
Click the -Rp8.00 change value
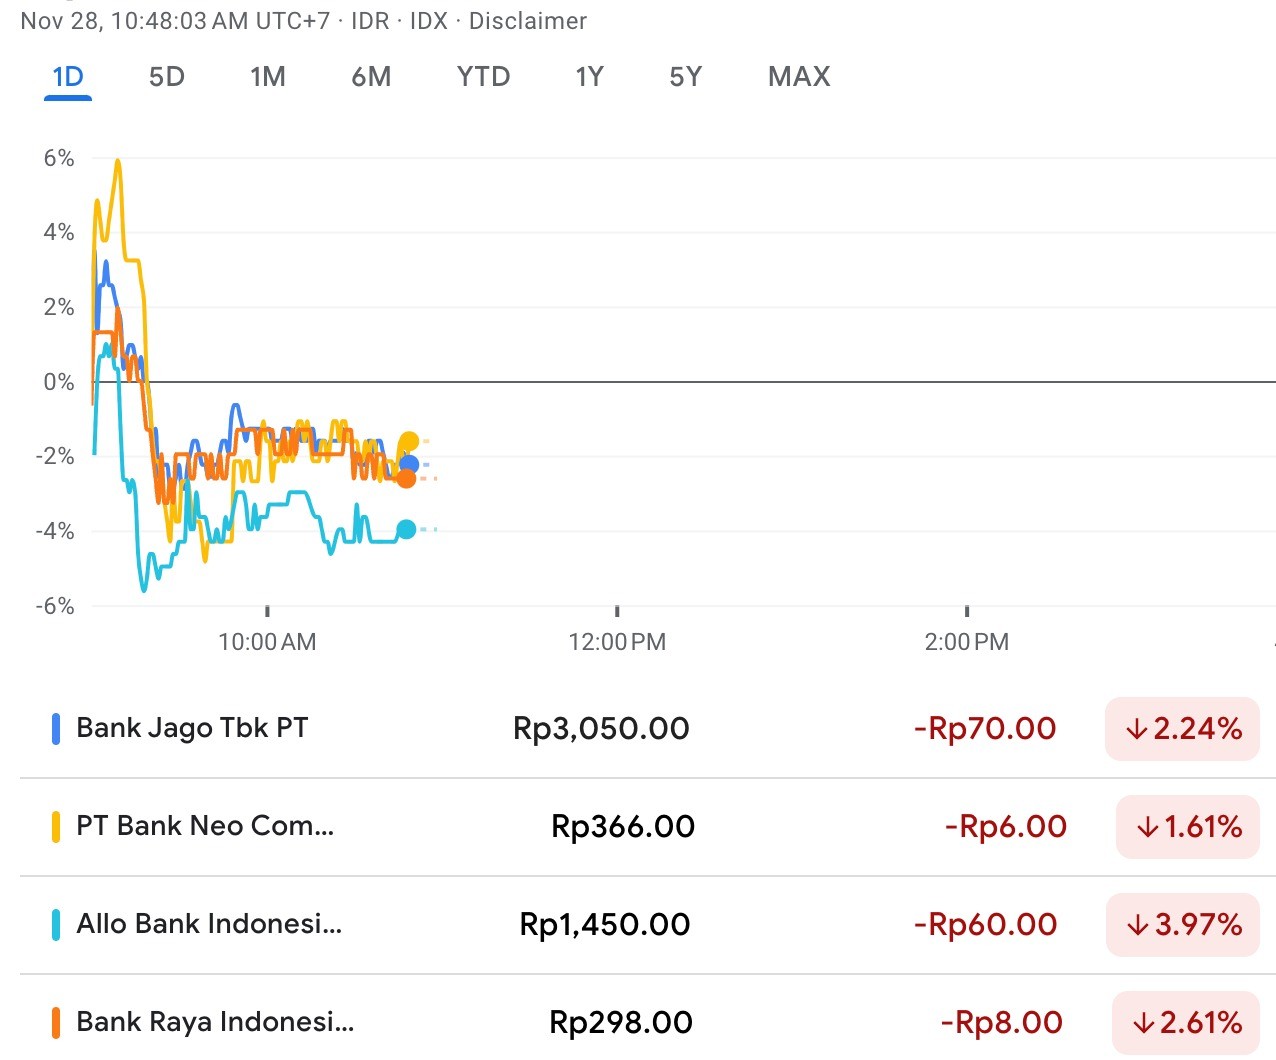(1002, 1023)
